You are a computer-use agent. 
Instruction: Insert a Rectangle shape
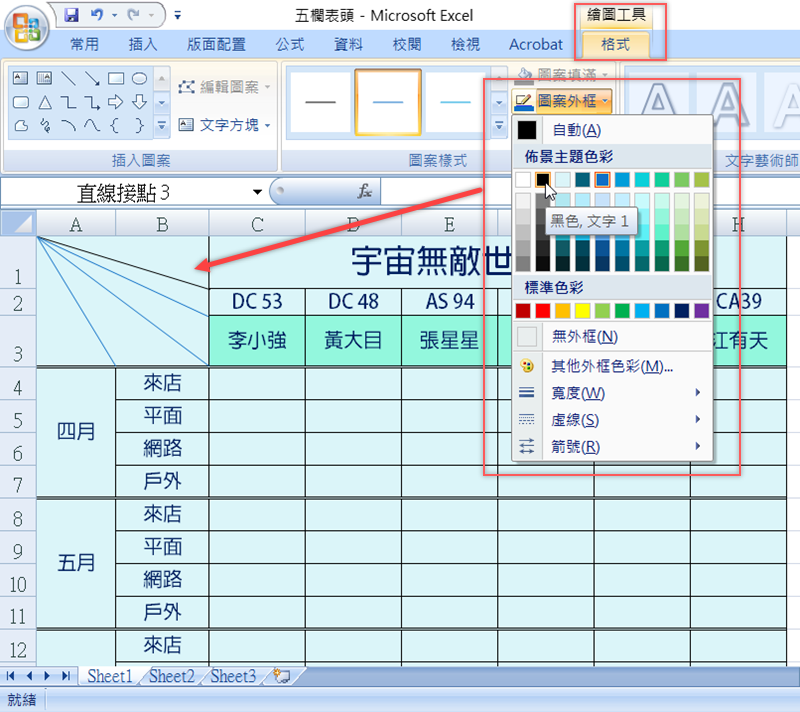pos(116,78)
